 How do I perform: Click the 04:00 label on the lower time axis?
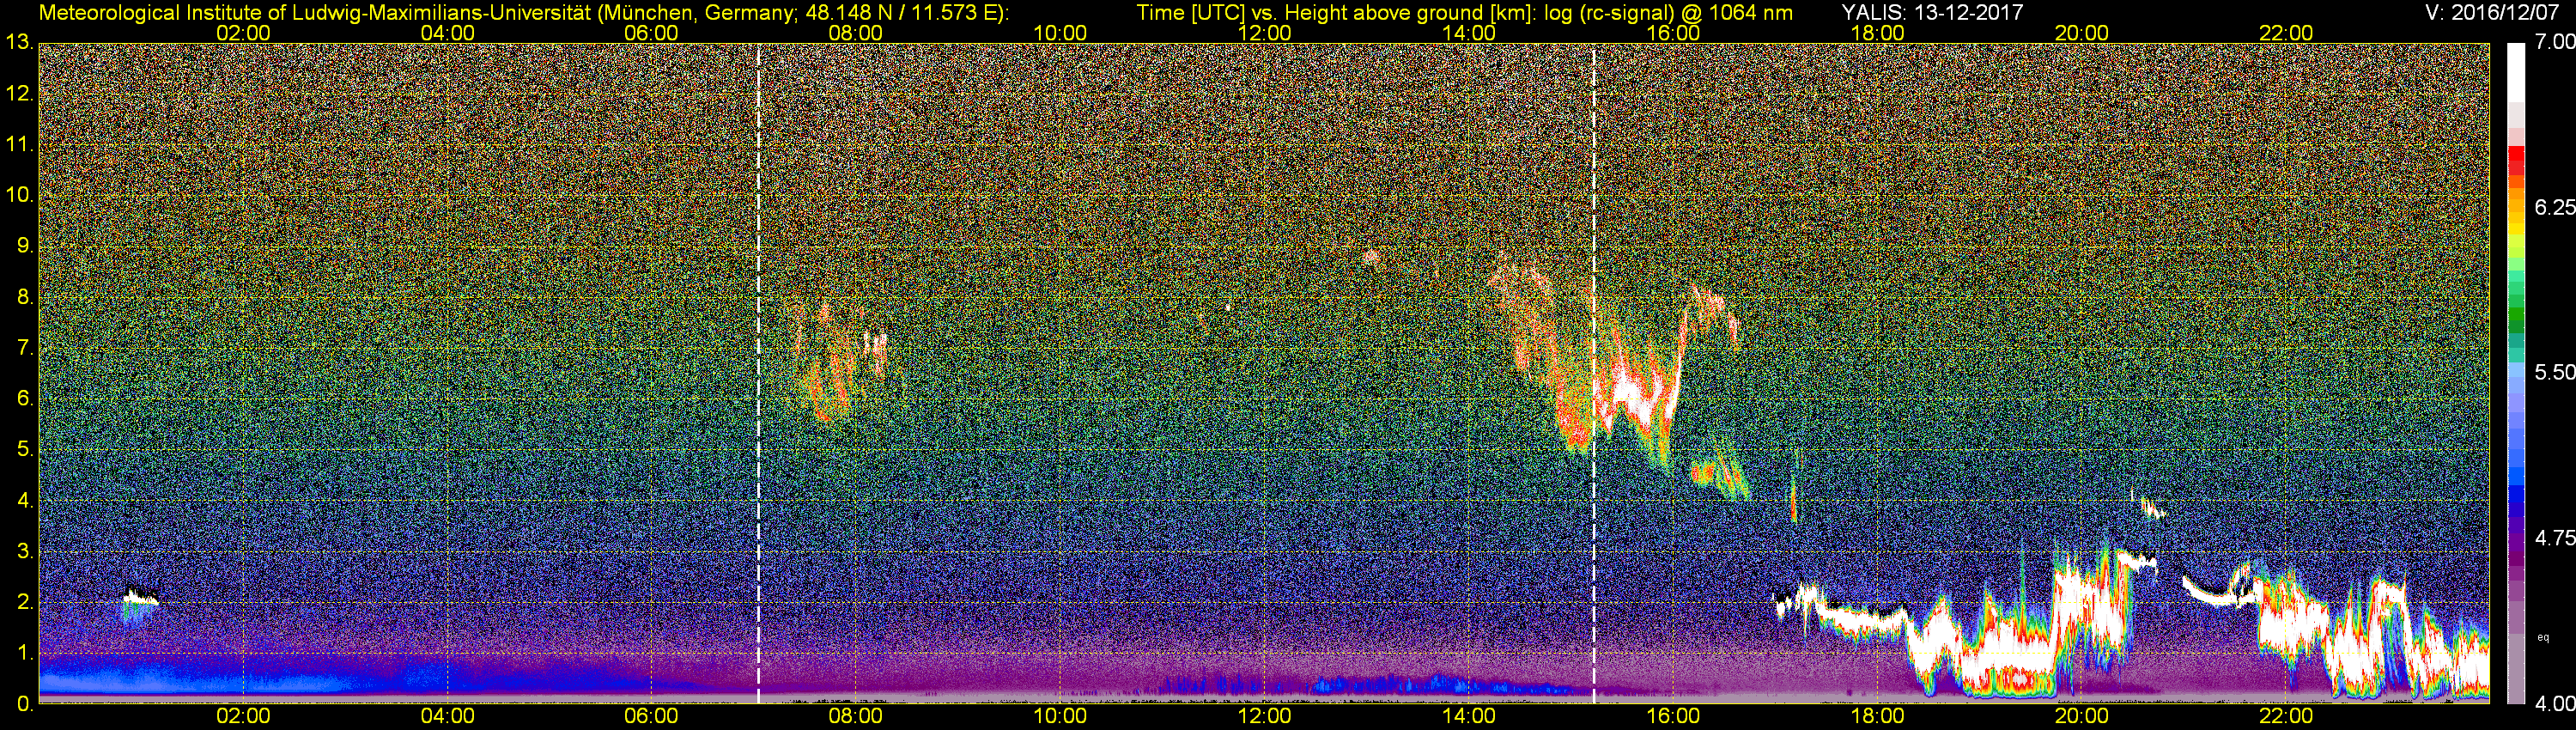(x=447, y=717)
